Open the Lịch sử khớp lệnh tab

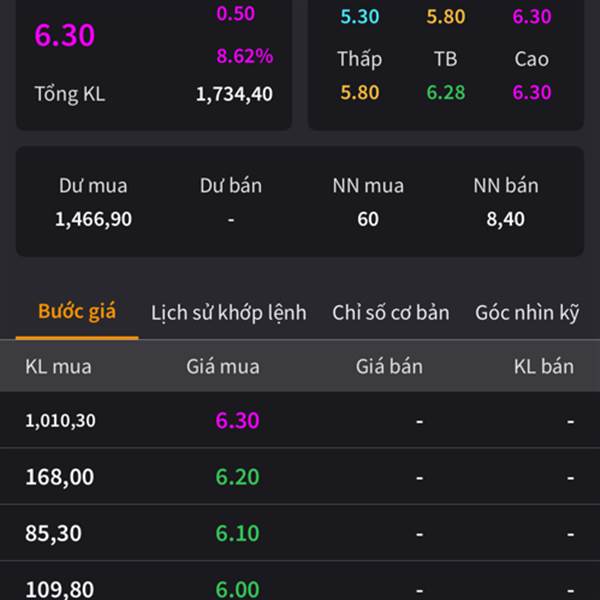click(x=229, y=313)
